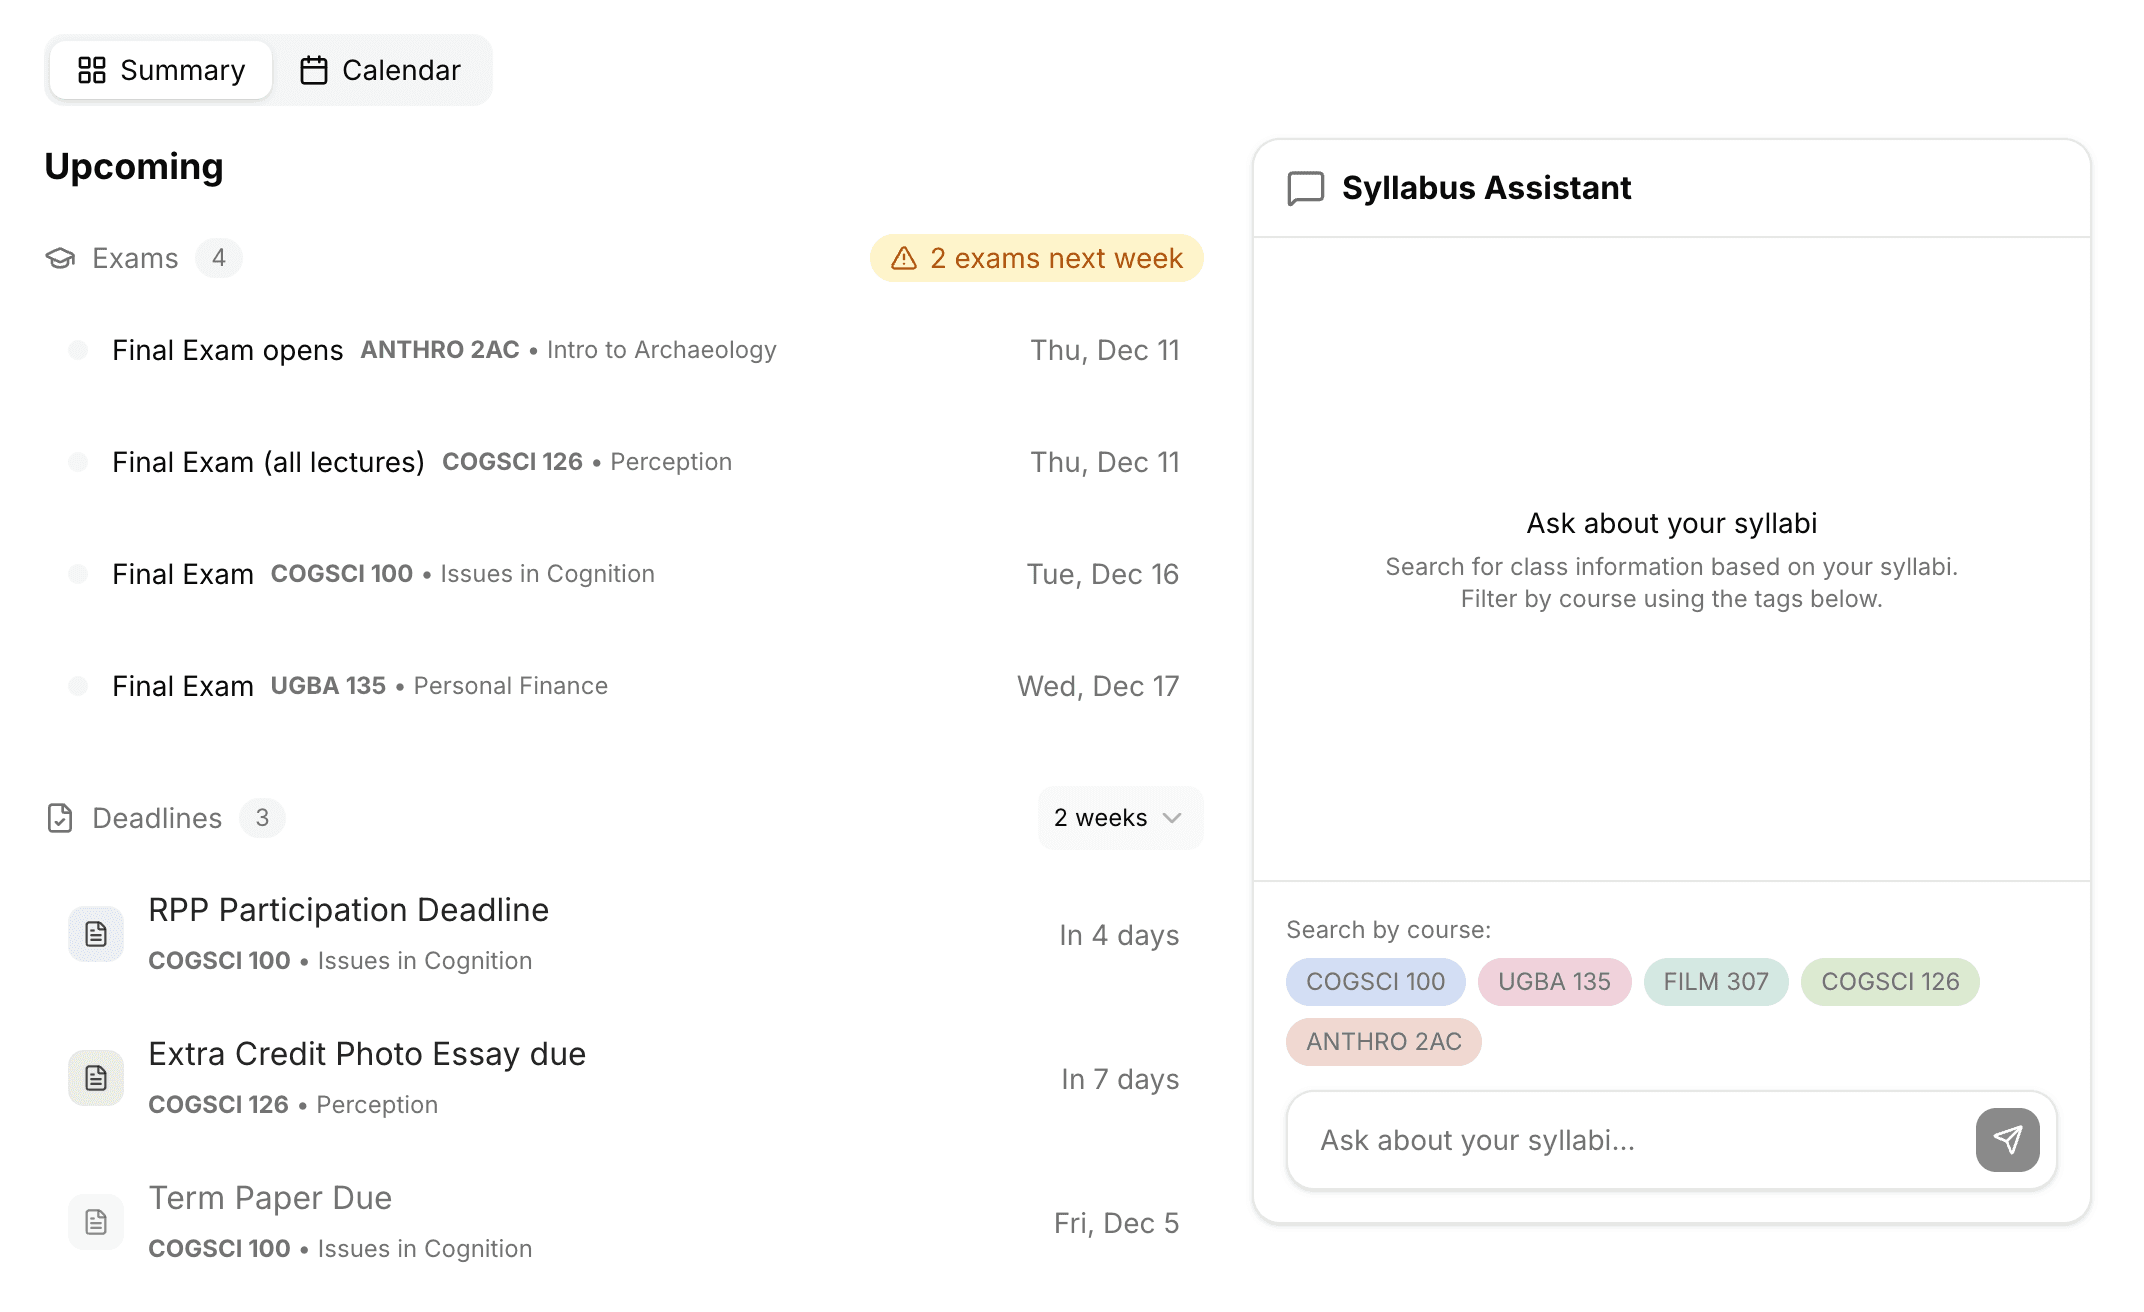Select the Summary tab
The image size is (2144, 1312).
point(160,69)
